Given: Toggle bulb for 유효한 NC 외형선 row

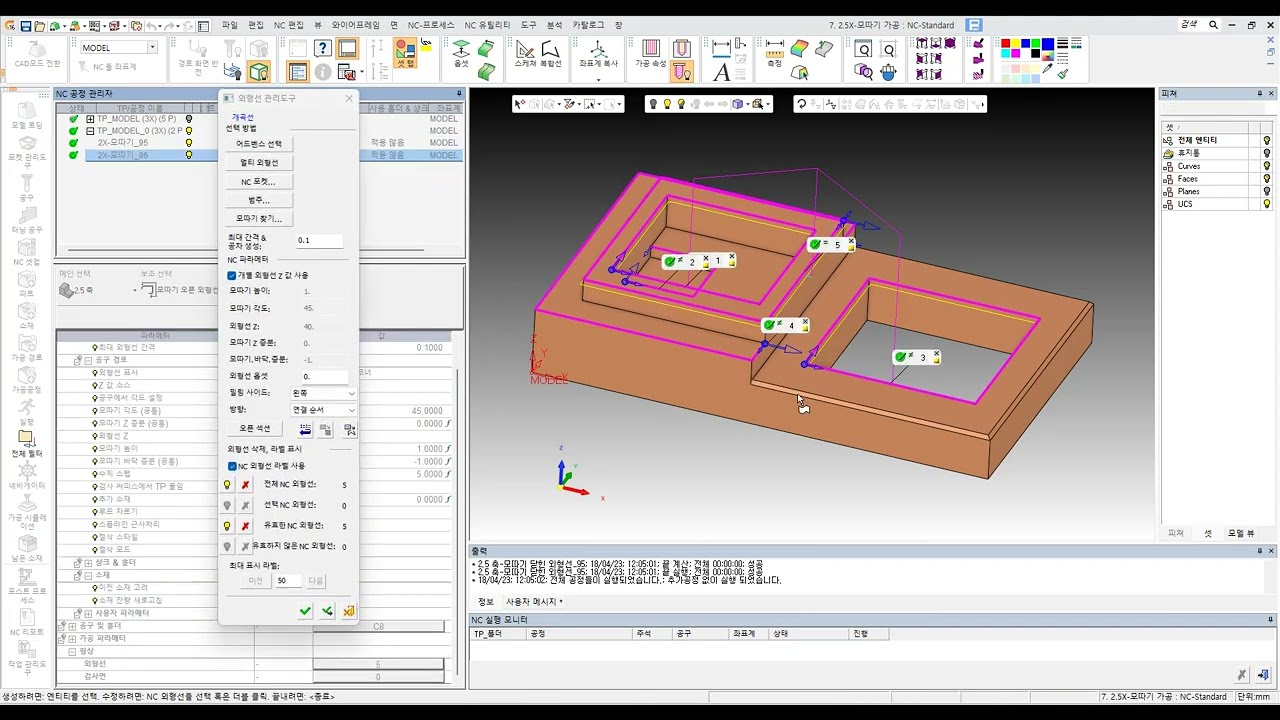Looking at the screenshot, I should [227, 526].
